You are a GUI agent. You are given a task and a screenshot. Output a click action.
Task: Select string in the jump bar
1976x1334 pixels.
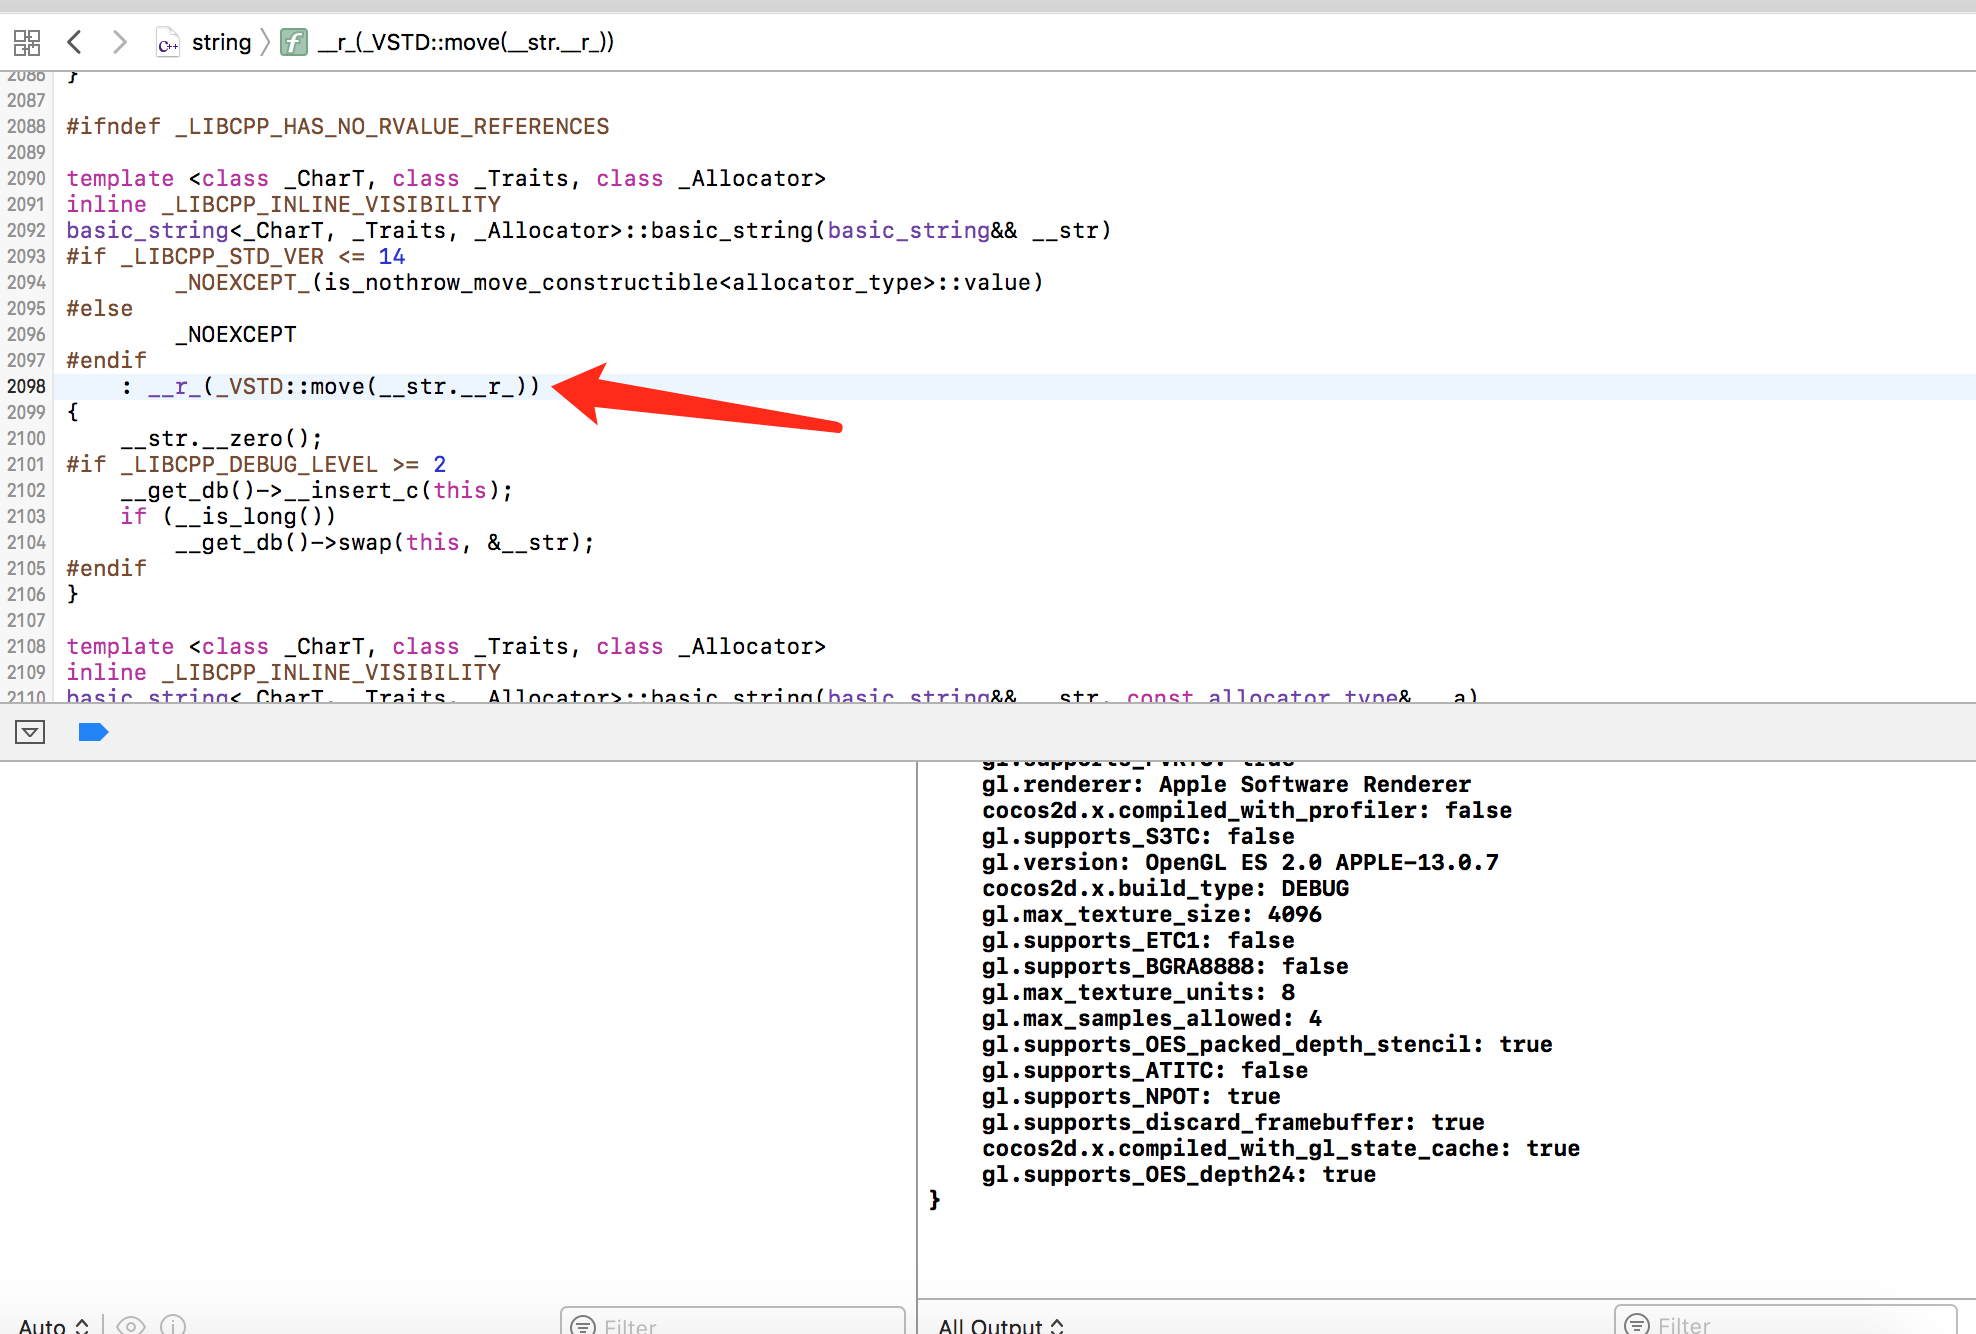[x=221, y=42]
